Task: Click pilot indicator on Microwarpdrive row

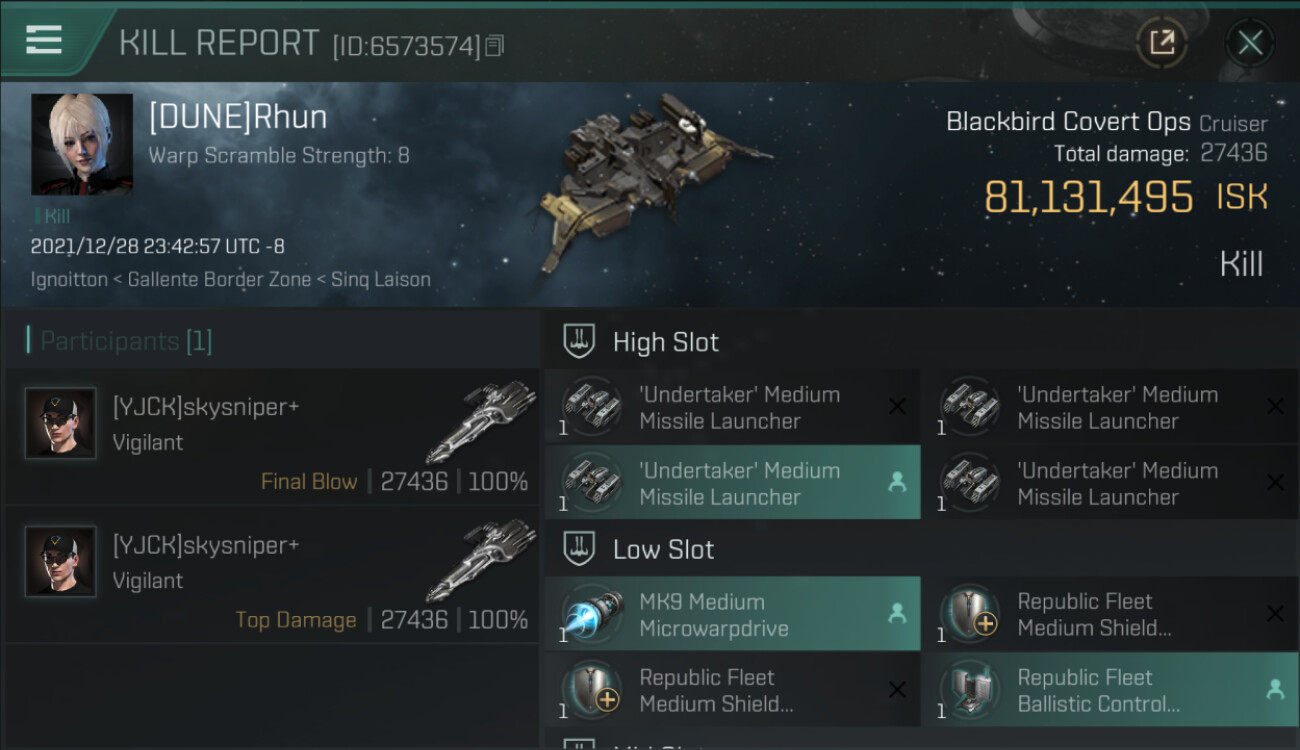Action: [897, 615]
